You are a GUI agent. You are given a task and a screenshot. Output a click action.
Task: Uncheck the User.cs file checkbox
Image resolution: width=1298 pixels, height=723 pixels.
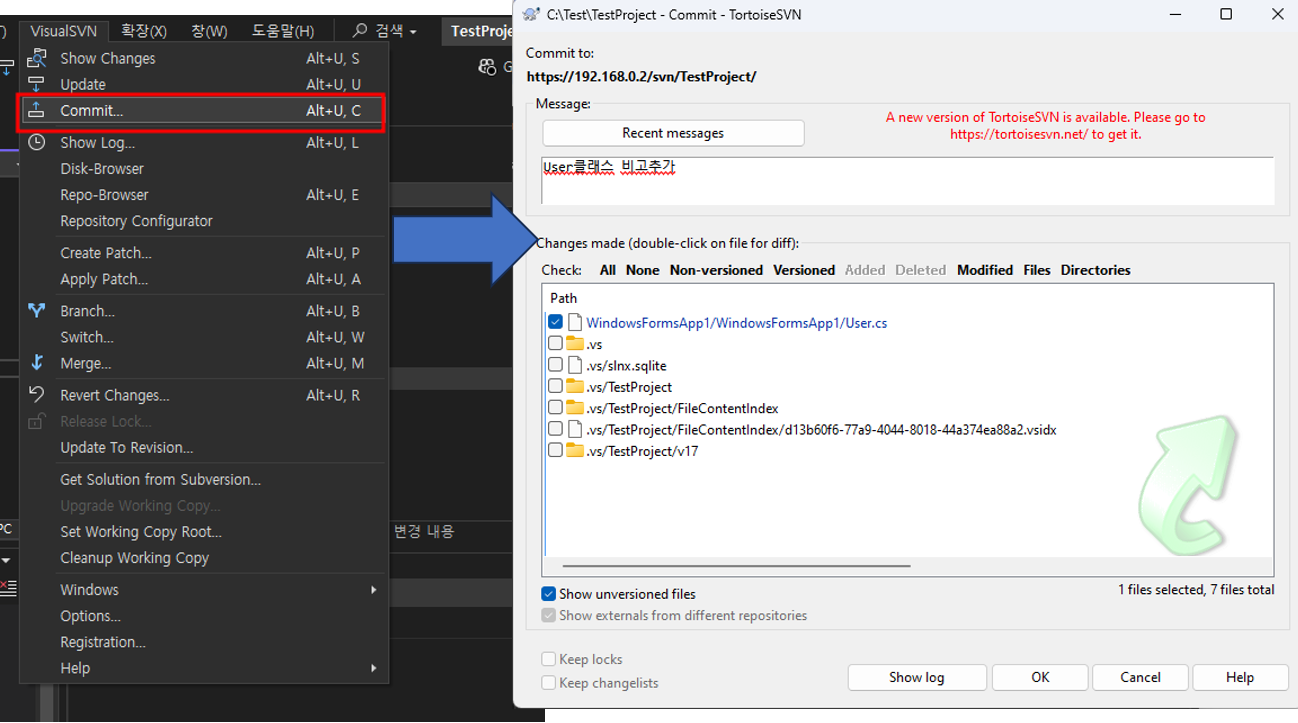coord(555,322)
